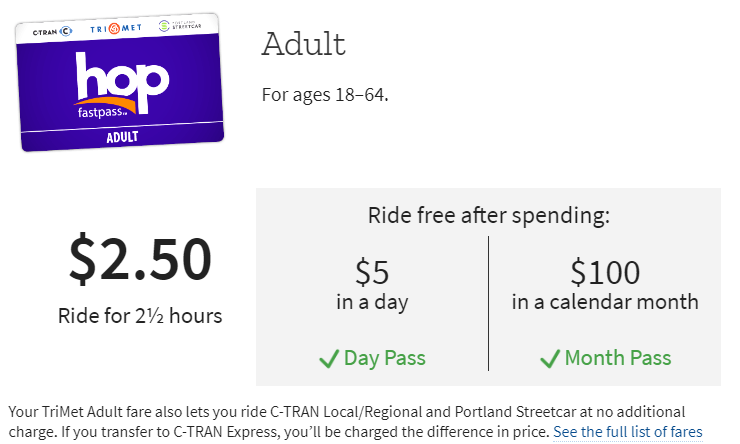Screen dimensions: 740x444
Task: Click the $100 monthly cap amount
Action: [605, 272]
